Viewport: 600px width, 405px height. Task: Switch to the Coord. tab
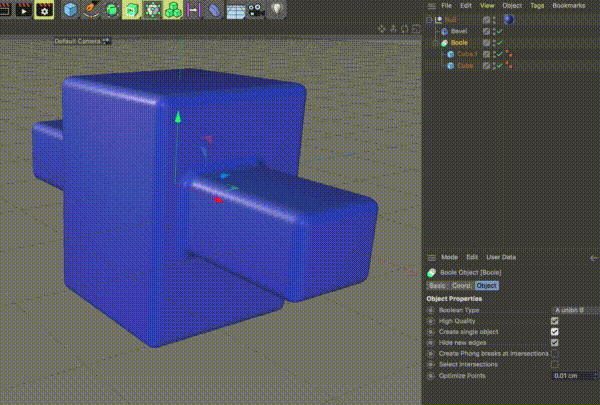point(461,286)
